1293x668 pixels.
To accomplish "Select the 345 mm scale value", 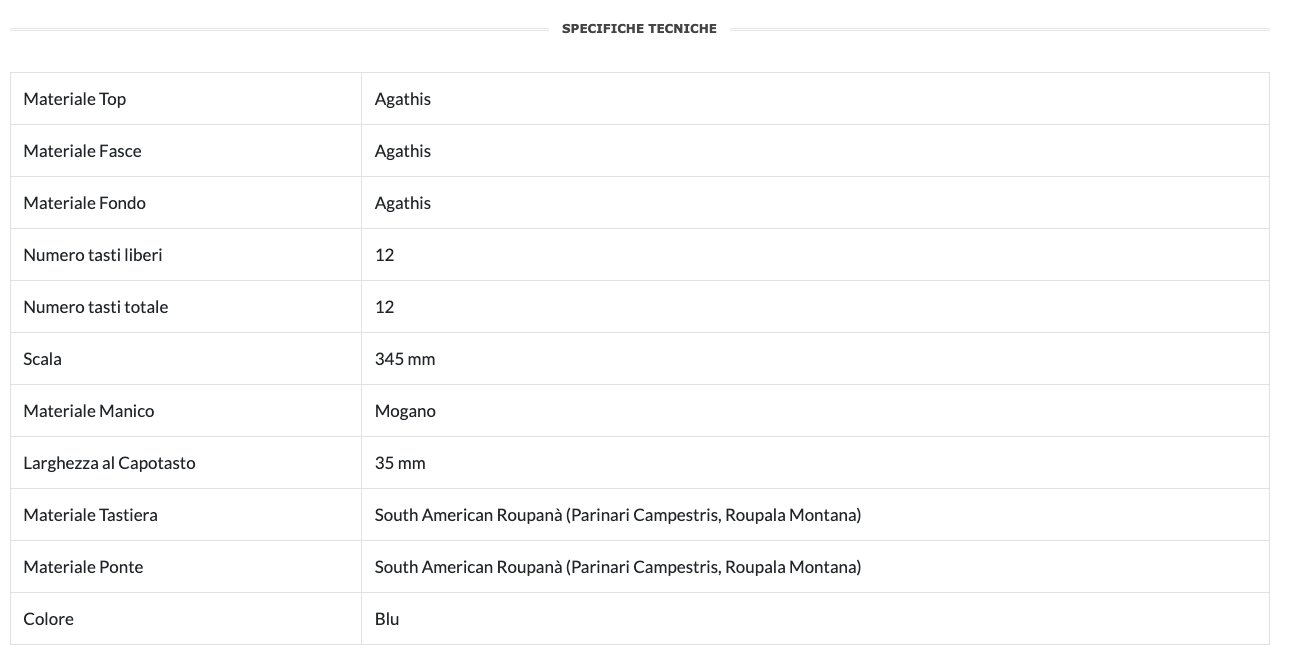I will (x=405, y=359).
